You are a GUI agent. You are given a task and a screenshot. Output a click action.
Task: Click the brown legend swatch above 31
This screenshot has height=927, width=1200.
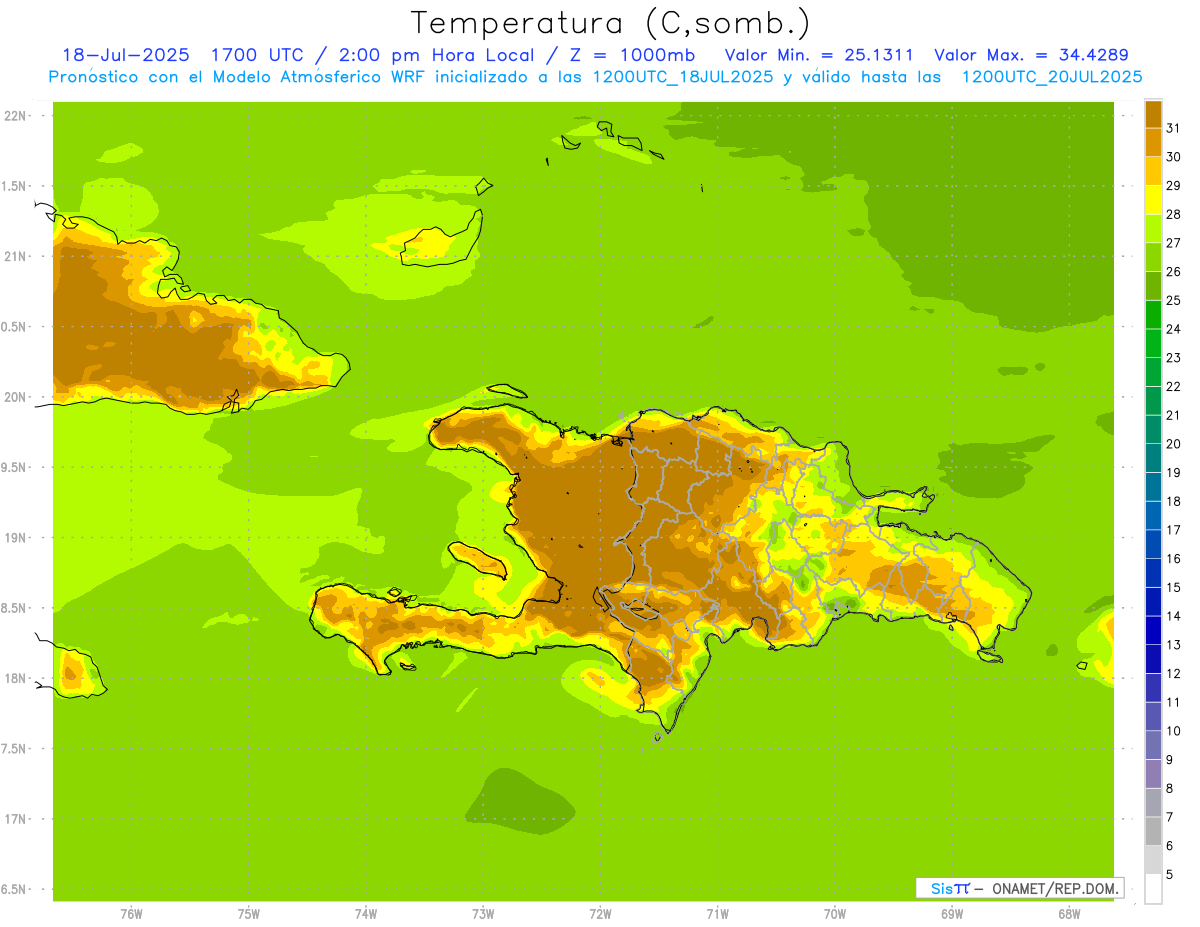[x=1153, y=113]
